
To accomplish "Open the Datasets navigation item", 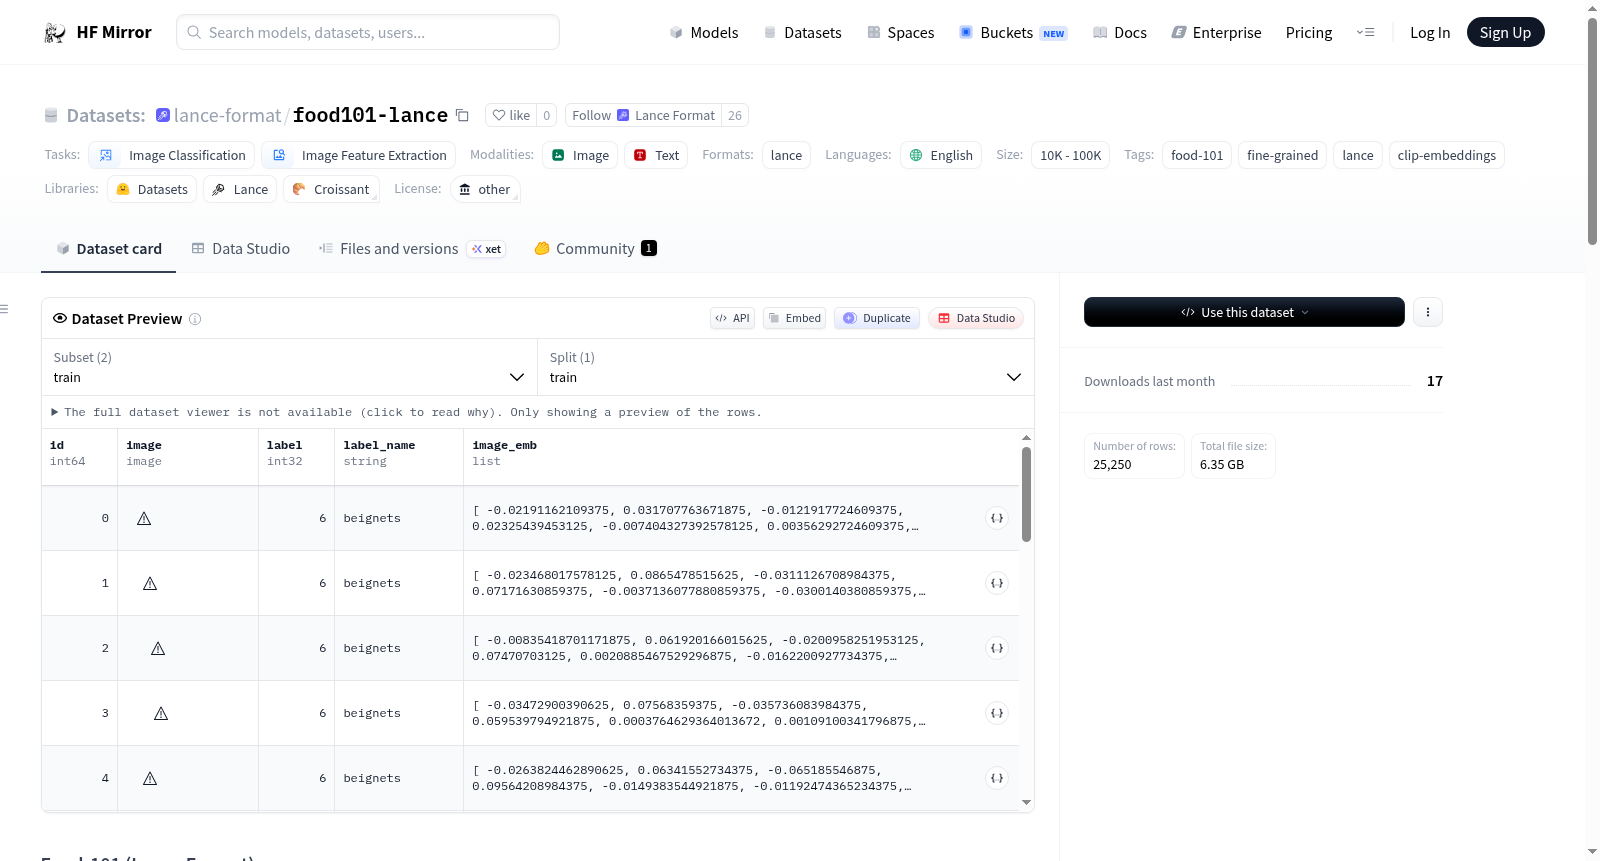I will point(803,32).
